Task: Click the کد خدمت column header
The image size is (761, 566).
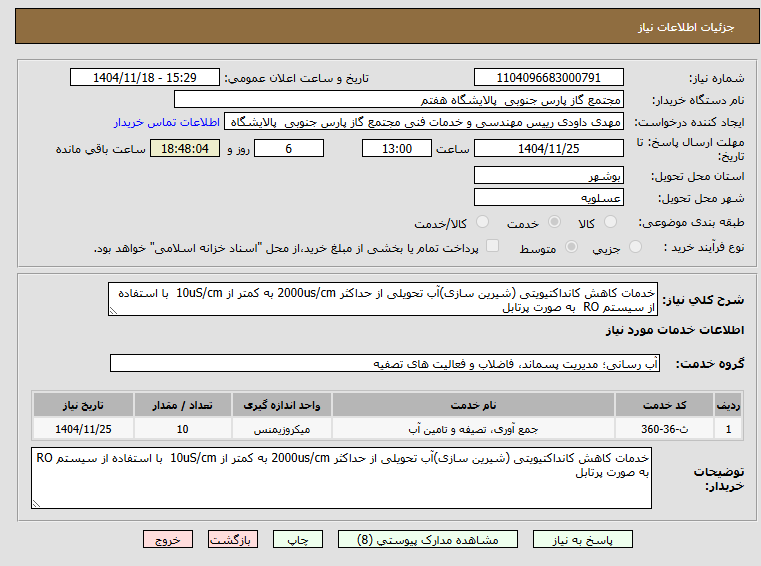Action: (x=664, y=405)
